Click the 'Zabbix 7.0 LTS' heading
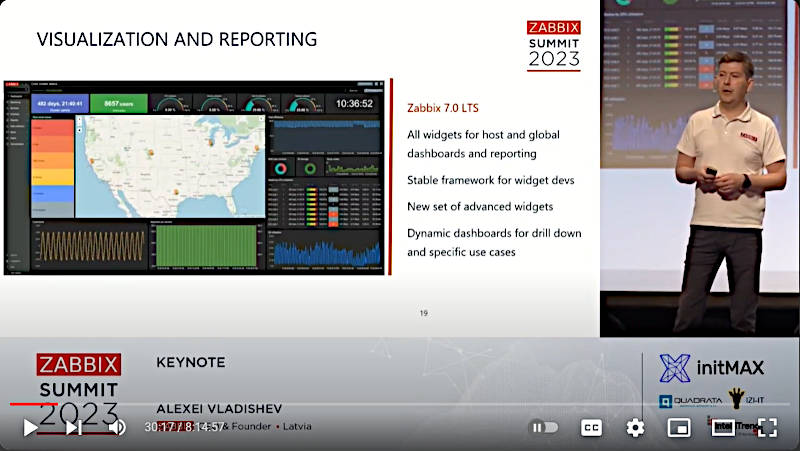 [x=443, y=108]
